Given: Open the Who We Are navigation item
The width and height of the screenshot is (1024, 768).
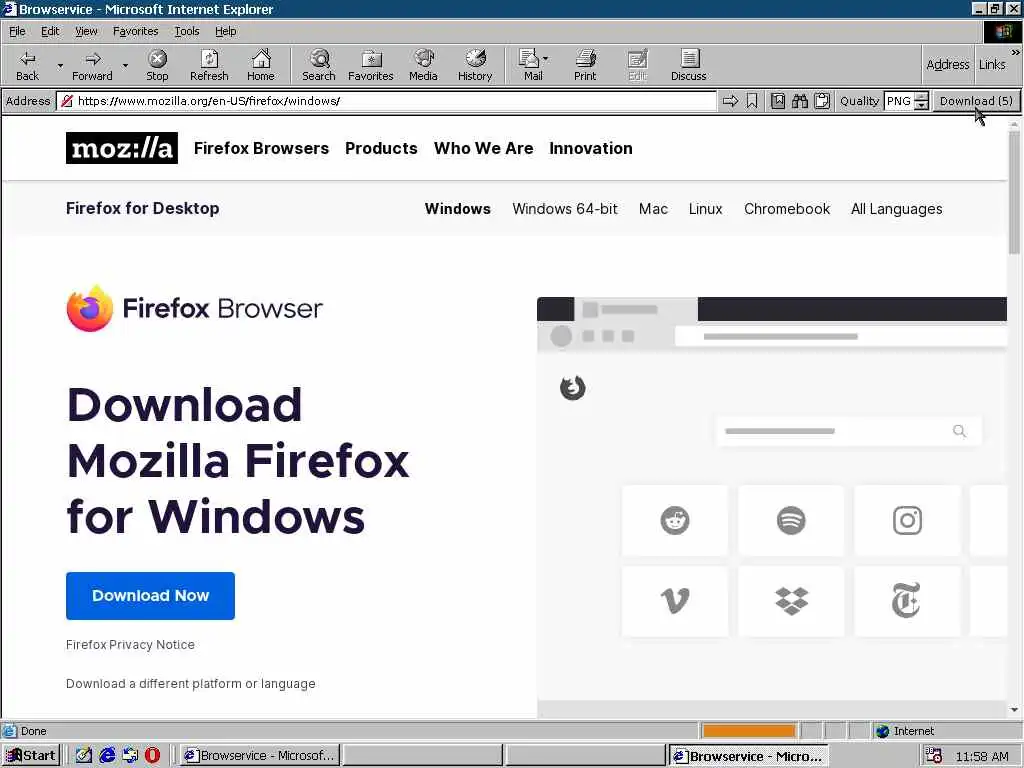Looking at the screenshot, I should 483,148.
